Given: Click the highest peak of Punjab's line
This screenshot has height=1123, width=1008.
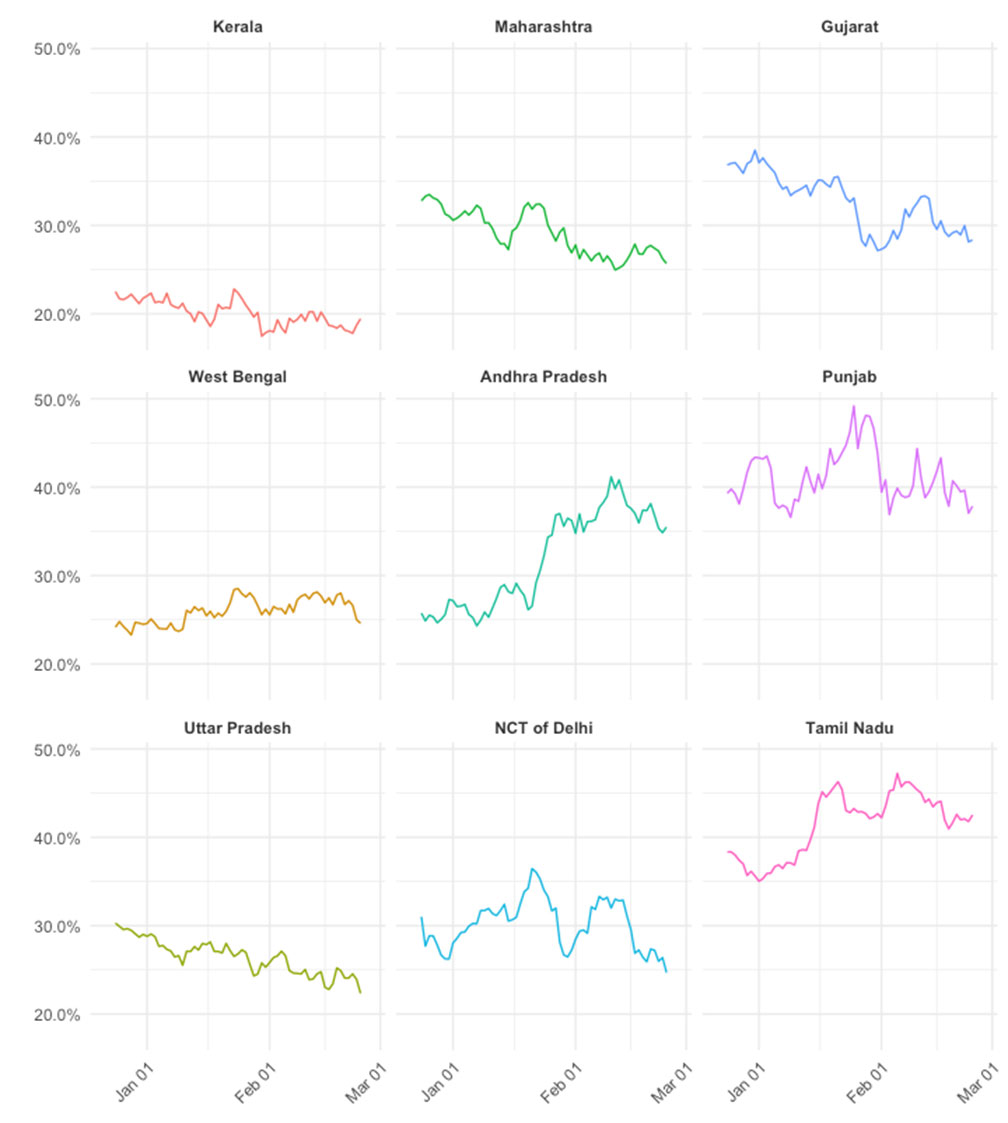Looking at the screenshot, I should tap(854, 406).
